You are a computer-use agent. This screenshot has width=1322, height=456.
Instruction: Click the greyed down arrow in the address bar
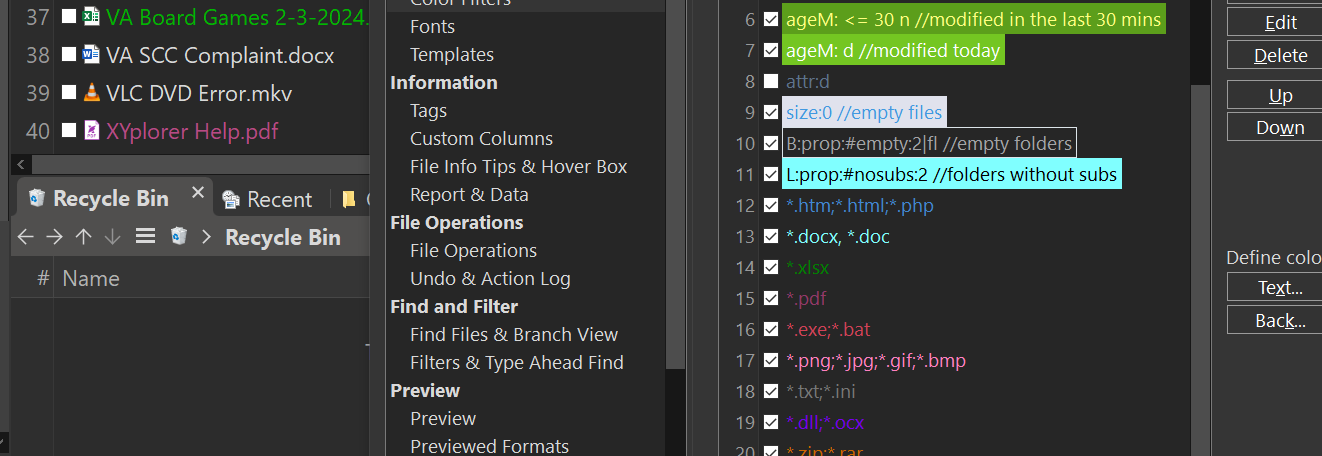pyautogui.click(x=113, y=237)
